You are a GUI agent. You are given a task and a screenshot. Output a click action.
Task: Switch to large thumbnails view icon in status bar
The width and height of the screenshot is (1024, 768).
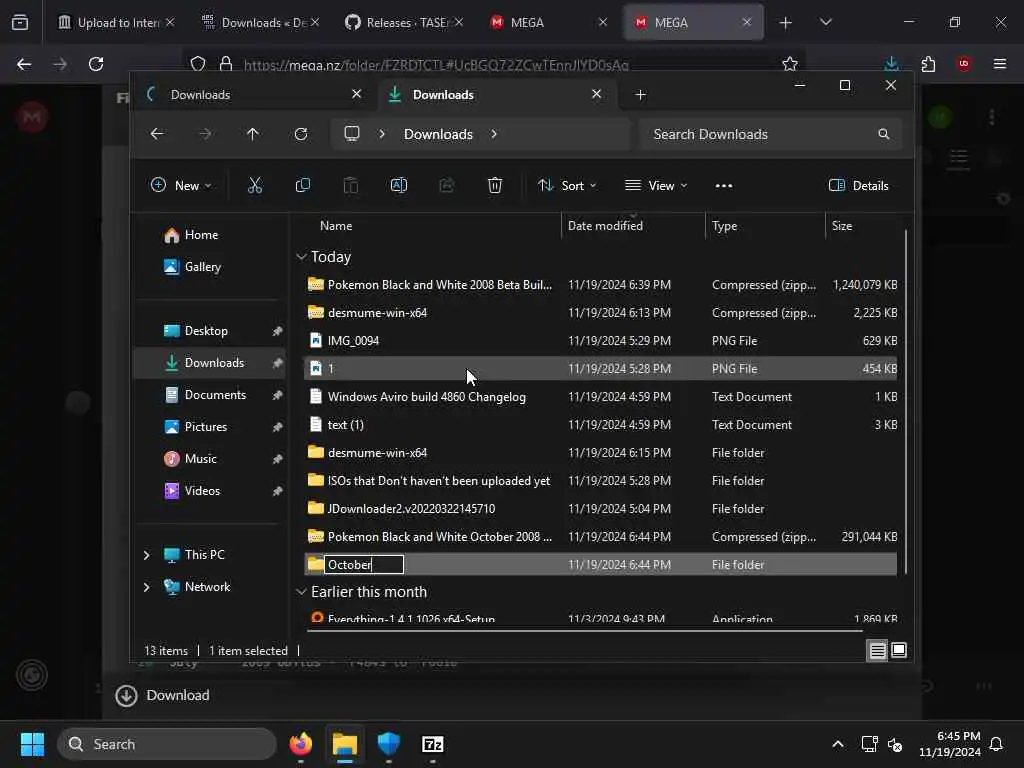899,650
